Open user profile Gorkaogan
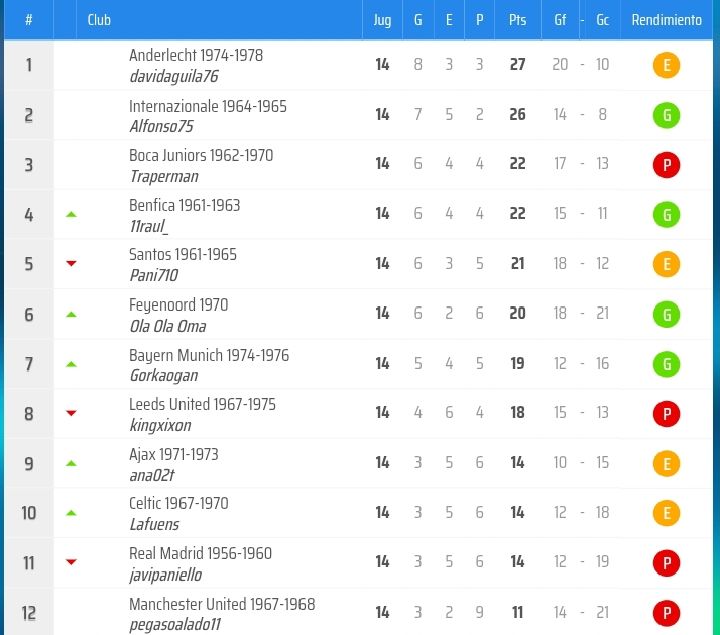Image resolution: width=720 pixels, height=635 pixels. [164, 376]
